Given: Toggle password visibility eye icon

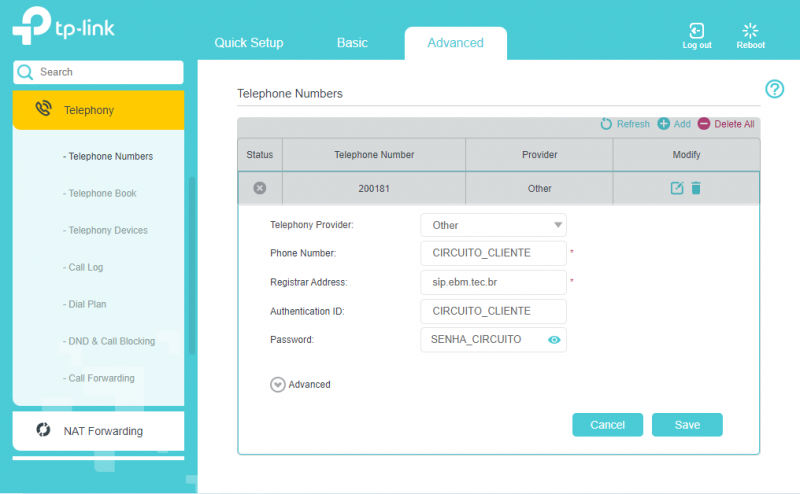Looking at the screenshot, I should click(x=554, y=340).
